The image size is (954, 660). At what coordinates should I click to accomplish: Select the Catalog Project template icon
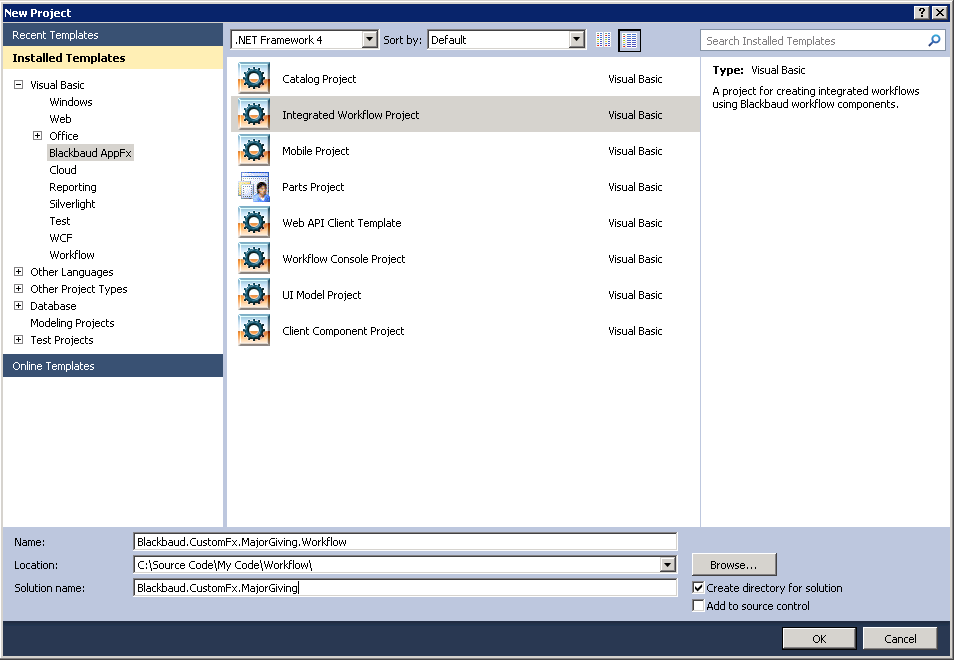[x=253, y=78]
